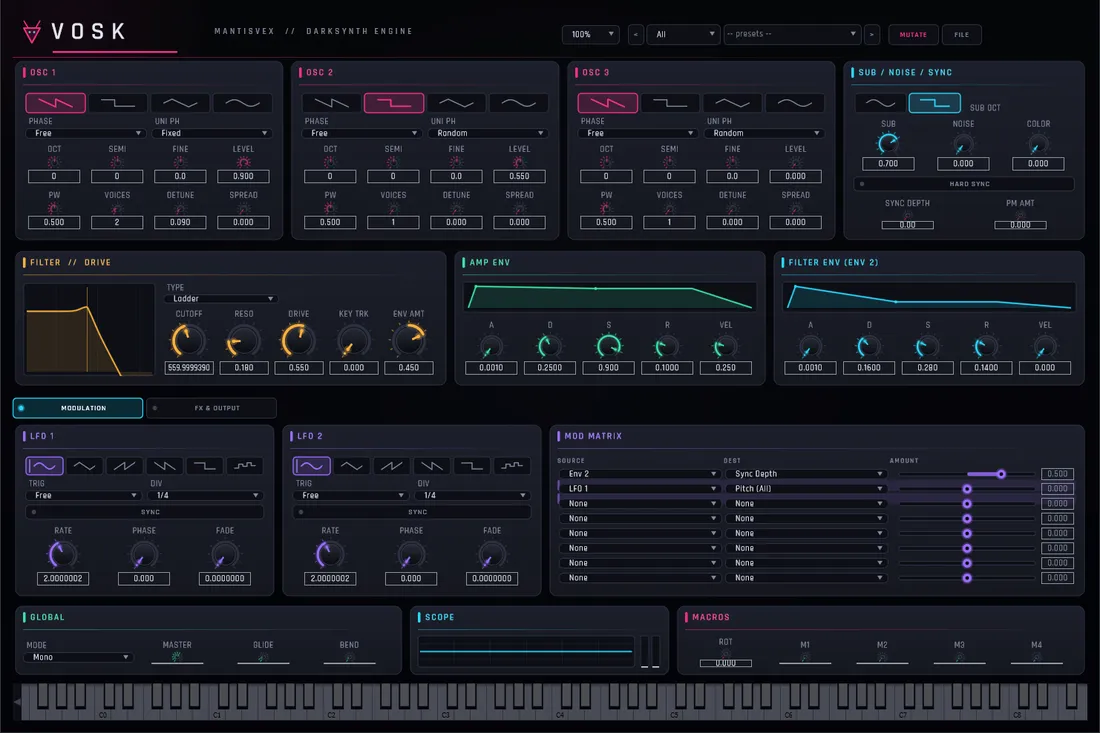Select the square waveform for OSC 2
This screenshot has width=1100, height=733.
(394, 103)
